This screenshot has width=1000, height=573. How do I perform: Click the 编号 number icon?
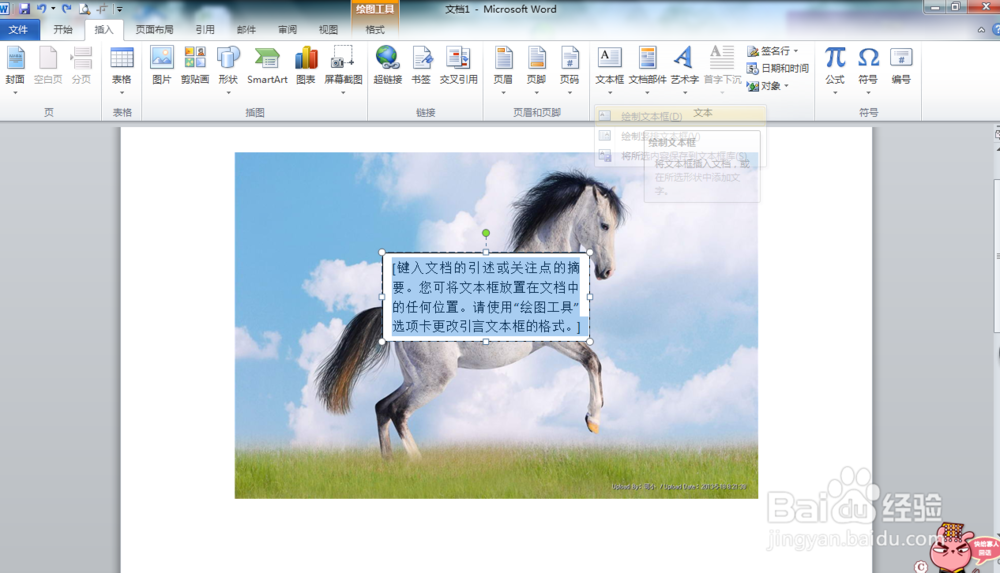(901, 57)
